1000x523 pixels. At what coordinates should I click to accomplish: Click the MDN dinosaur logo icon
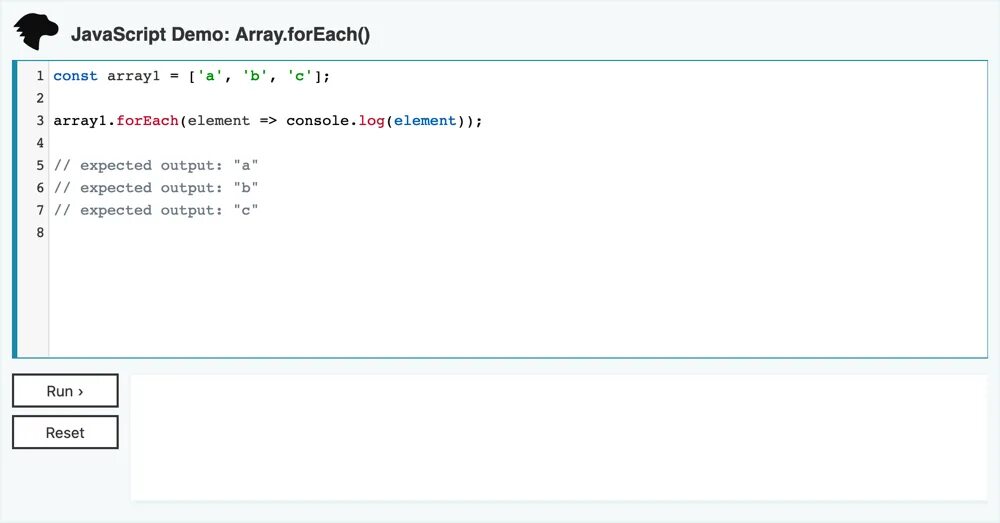click(36, 32)
